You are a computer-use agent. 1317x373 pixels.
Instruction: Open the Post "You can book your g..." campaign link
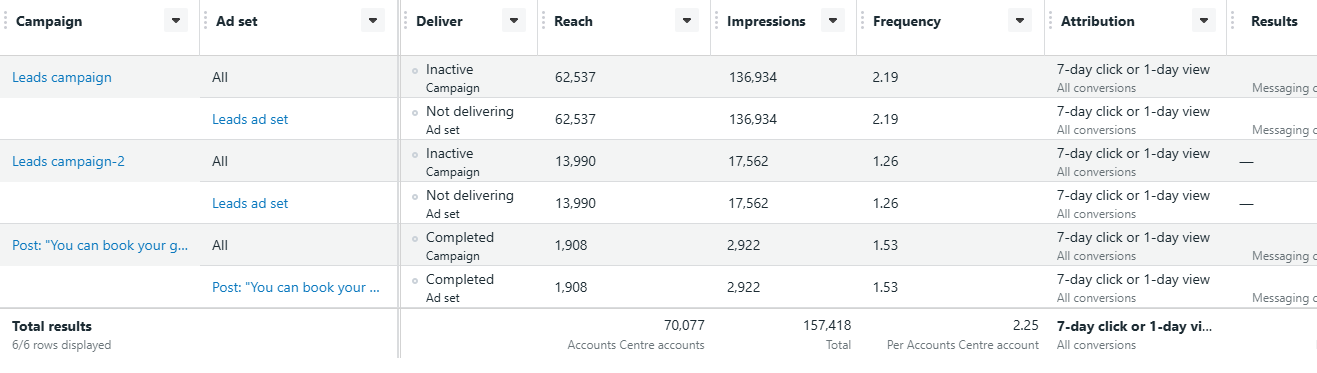(100, 245)
